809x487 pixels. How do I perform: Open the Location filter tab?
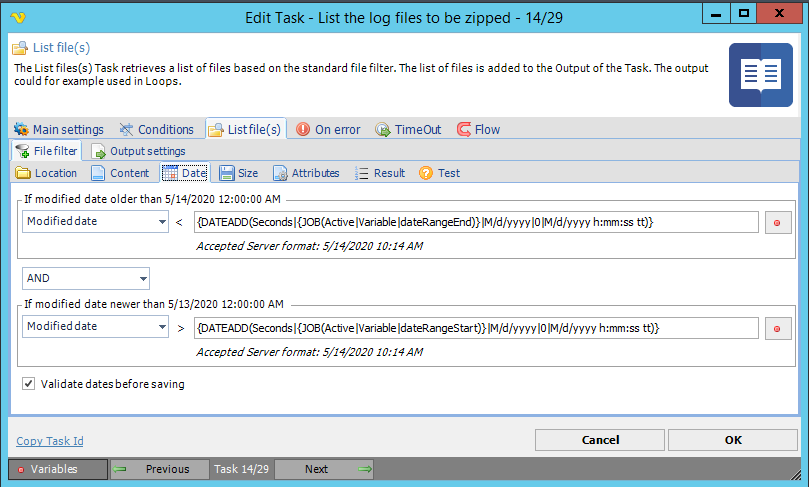(x=47, y=173)
